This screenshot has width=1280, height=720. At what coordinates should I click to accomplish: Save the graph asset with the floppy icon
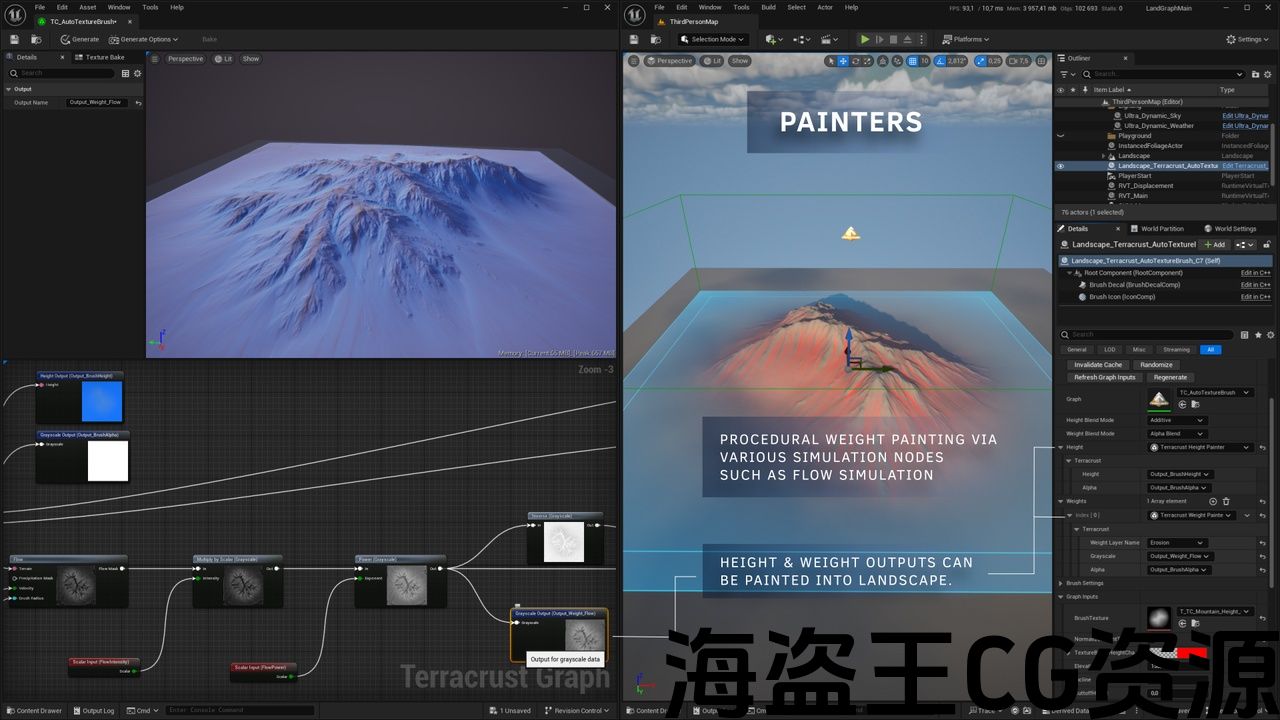tap(15, 39)
